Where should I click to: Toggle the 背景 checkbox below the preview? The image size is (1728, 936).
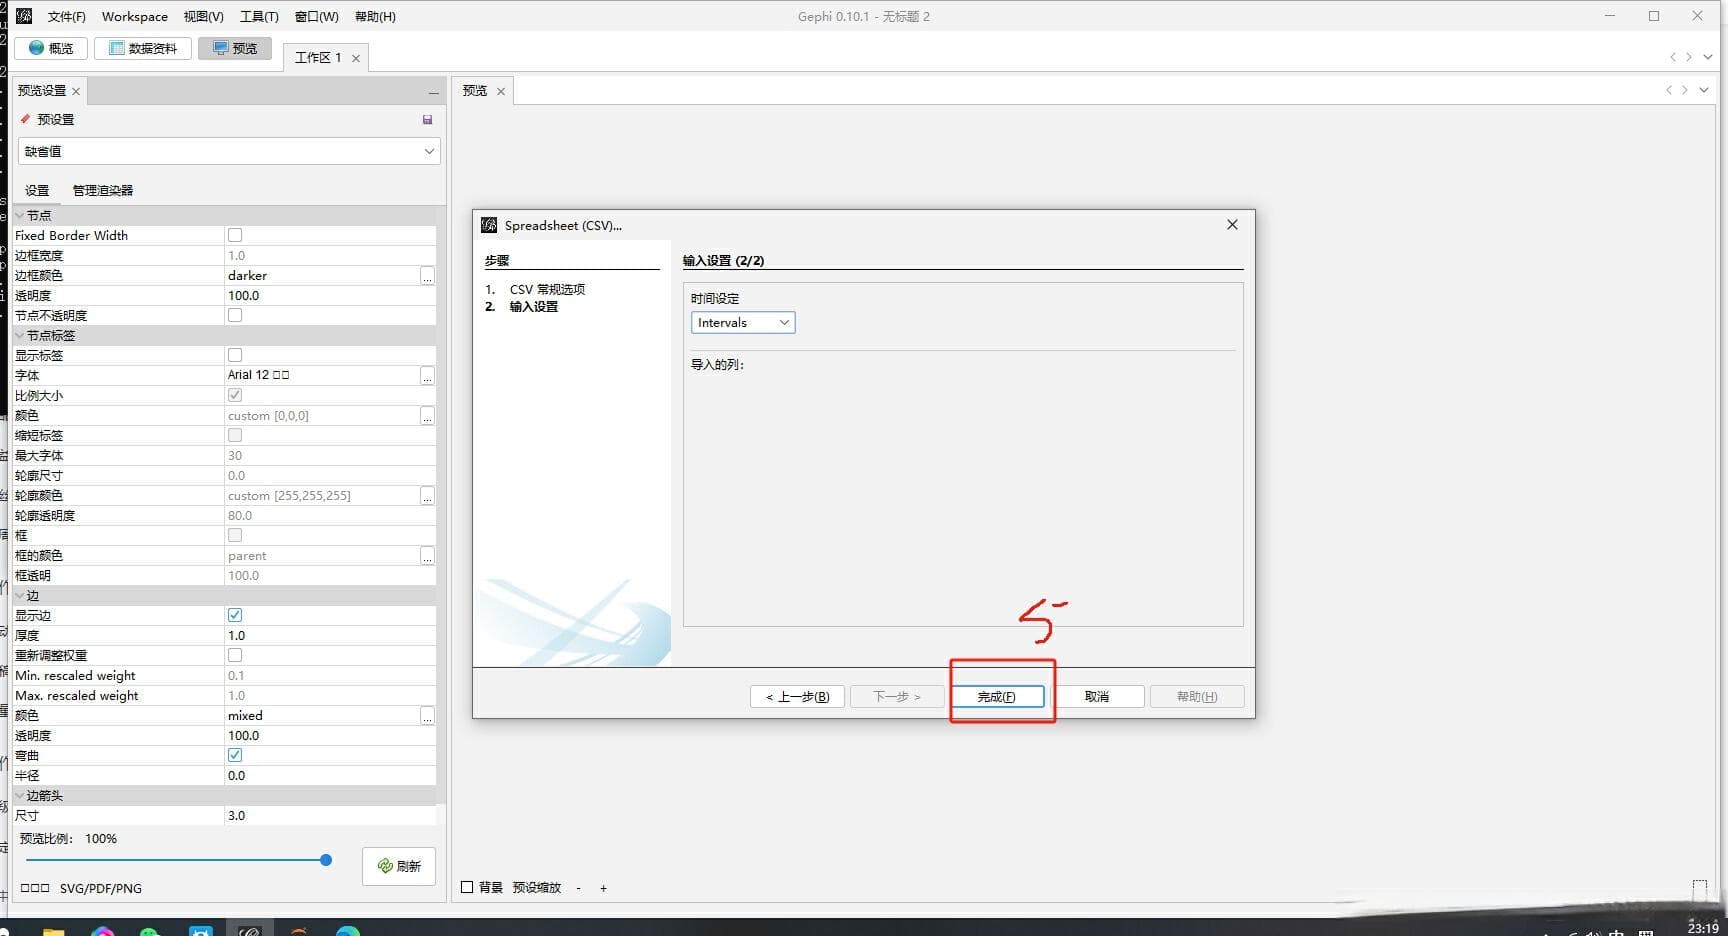(x=467, y=887)
